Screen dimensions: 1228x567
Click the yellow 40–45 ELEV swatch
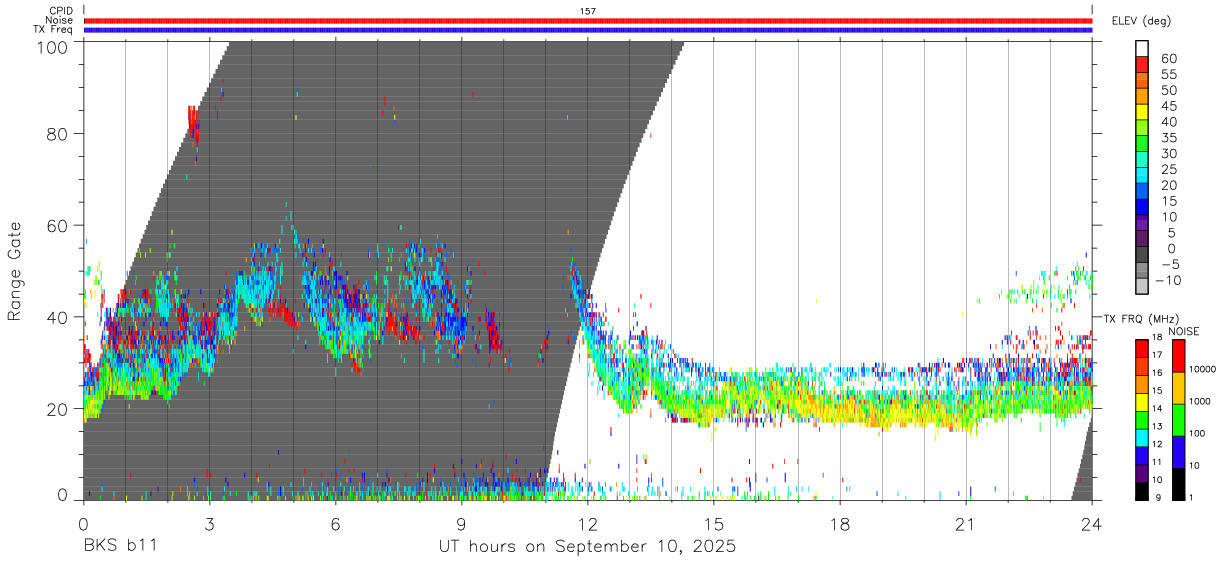(1142, 112)
